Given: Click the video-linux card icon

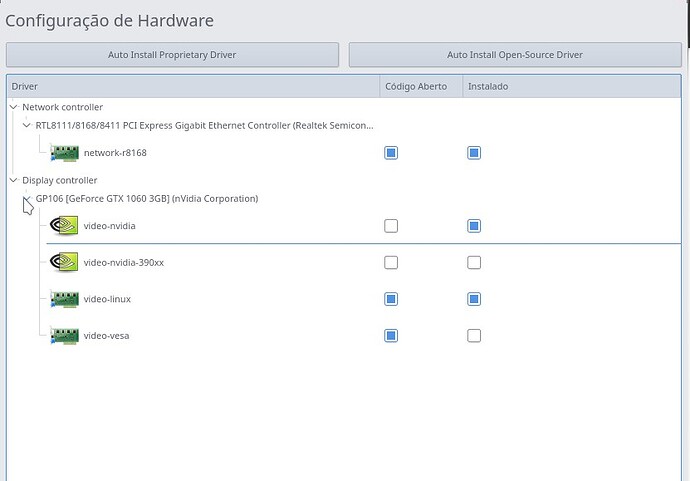Looking at the screenshot, I should pyautogui.click(x=65, y=299).
